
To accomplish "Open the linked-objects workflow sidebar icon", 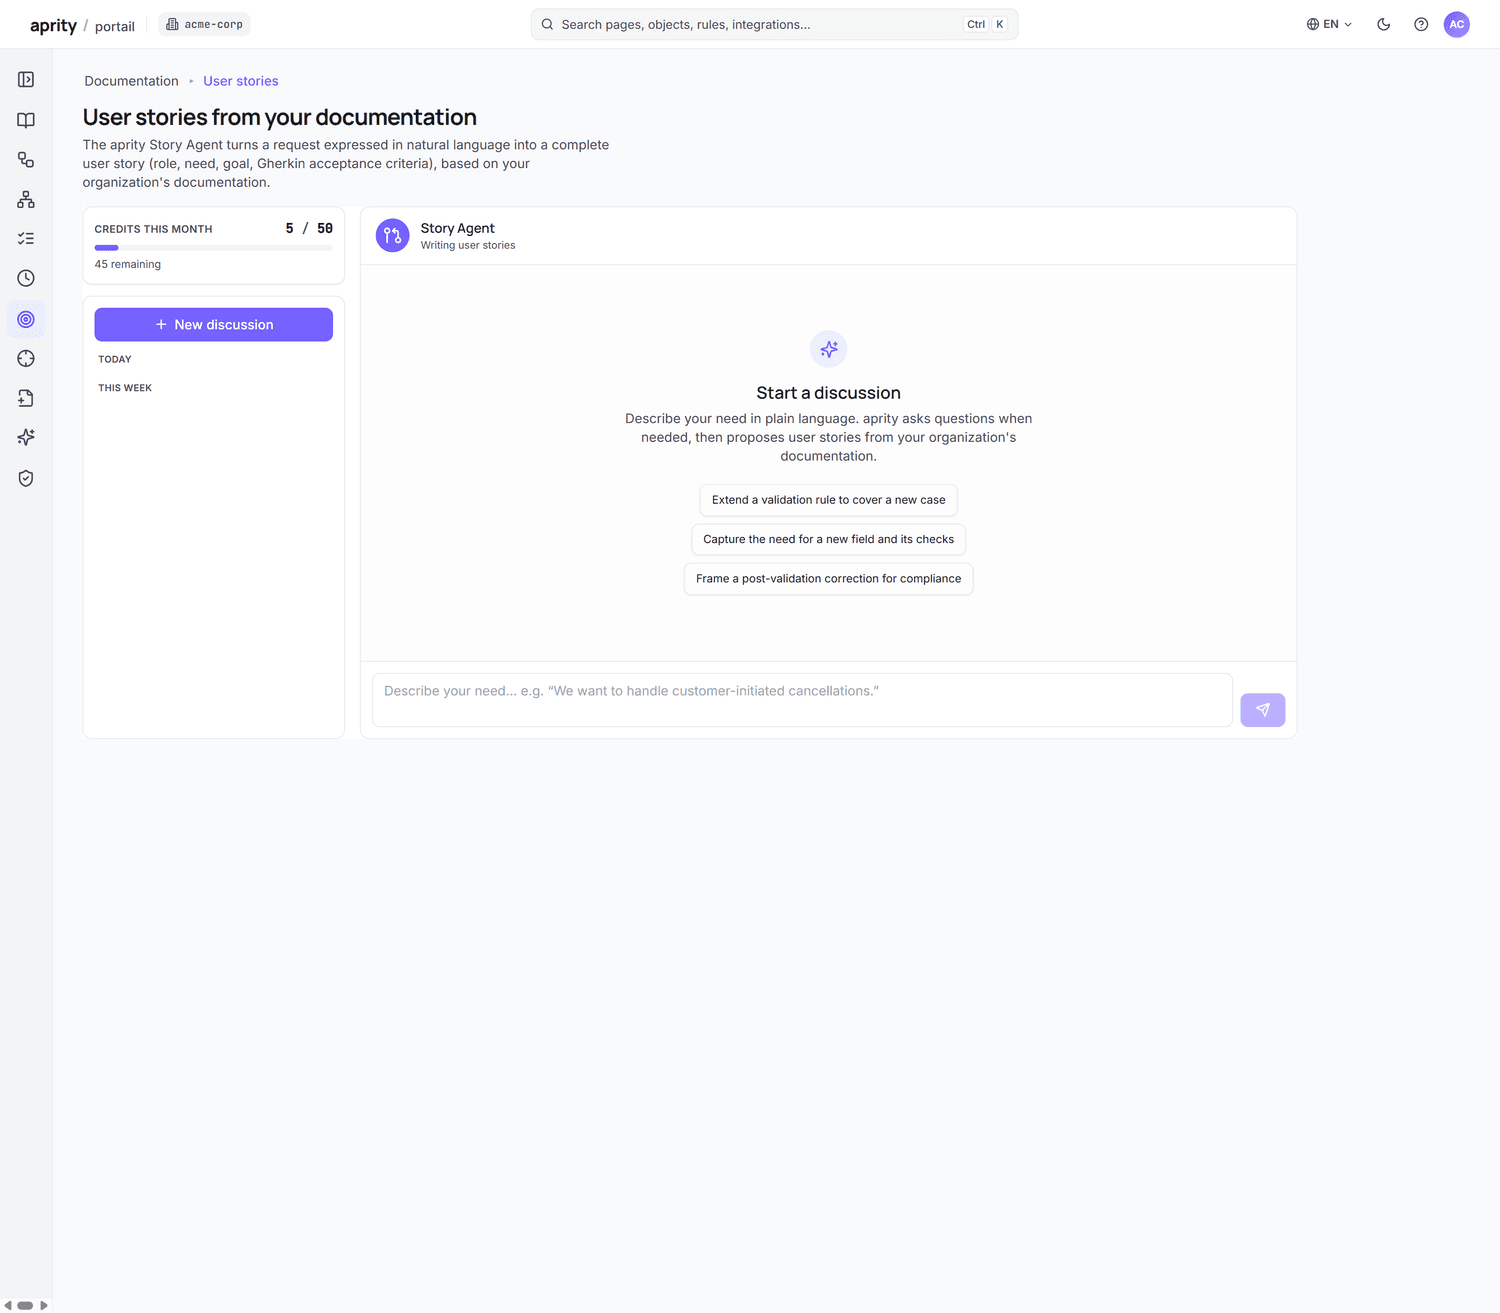I will point(26,160).
